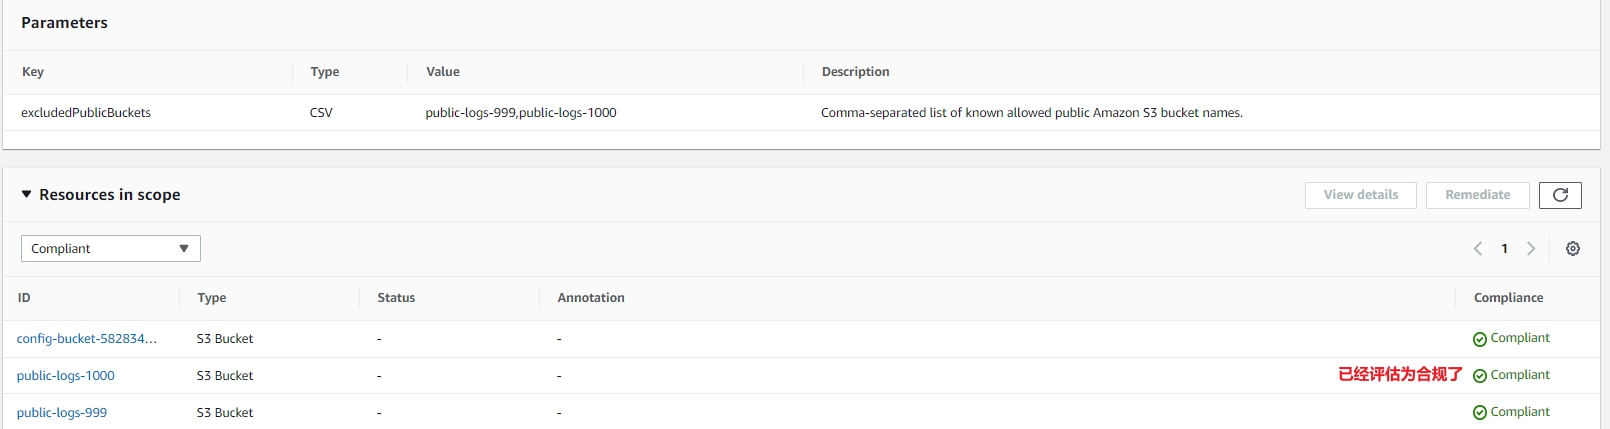Open the config-bucket-582834 resource link
Screen dimensions: 1610x429
tap(86, 339)
